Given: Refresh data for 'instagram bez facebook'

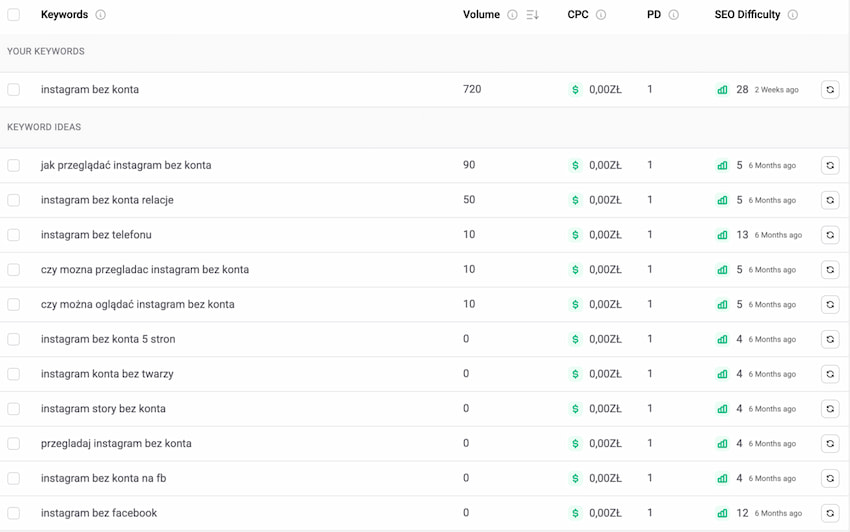Looking at the screenshot, I should coord(830,512).
